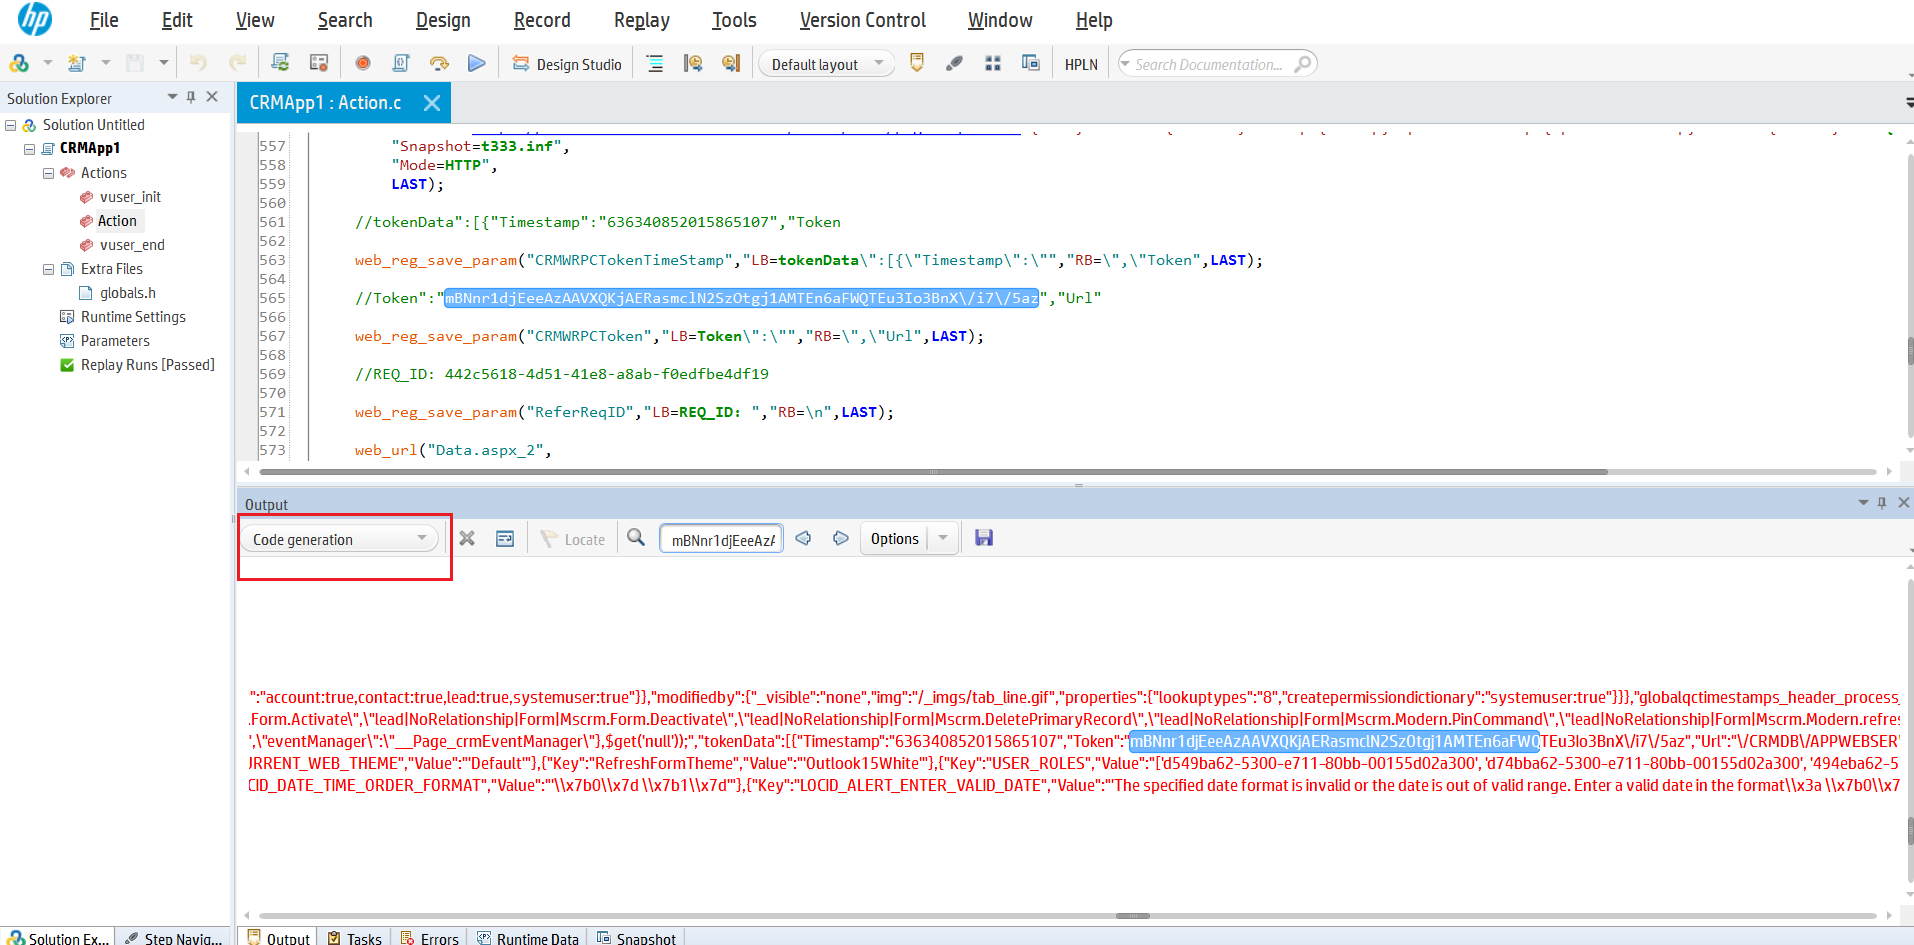The image size is (1914, 945).
Task: Open the File menu
Action: [x=104, y=20]
